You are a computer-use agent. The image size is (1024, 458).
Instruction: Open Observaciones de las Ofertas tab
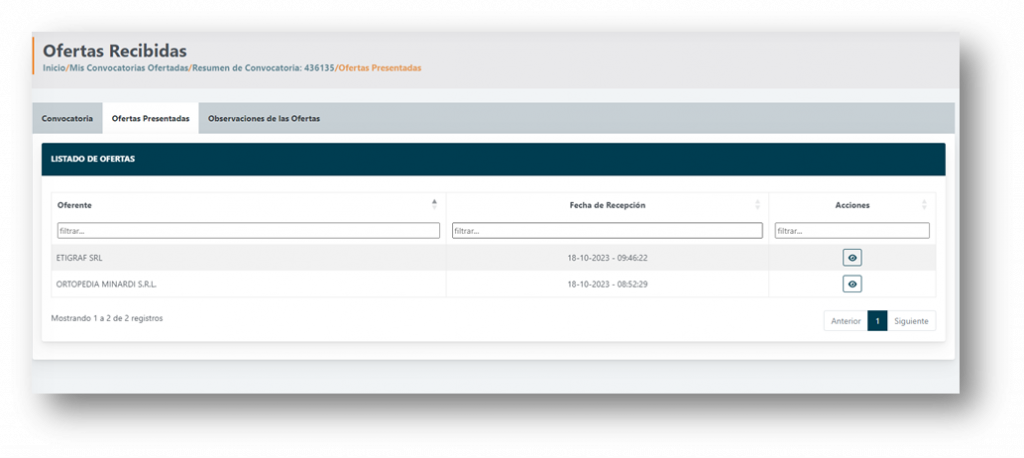(264, 119)
